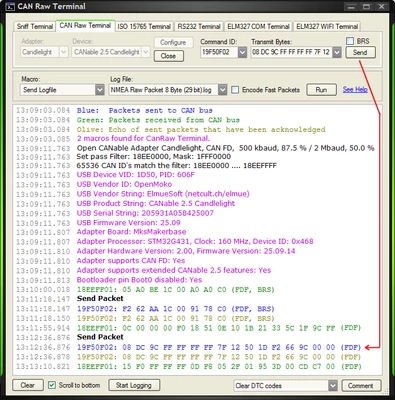The height and width of the screenshot is (400, 395).
Task: Click the Command ID field 19F50F02
Action: click(219, 52)
